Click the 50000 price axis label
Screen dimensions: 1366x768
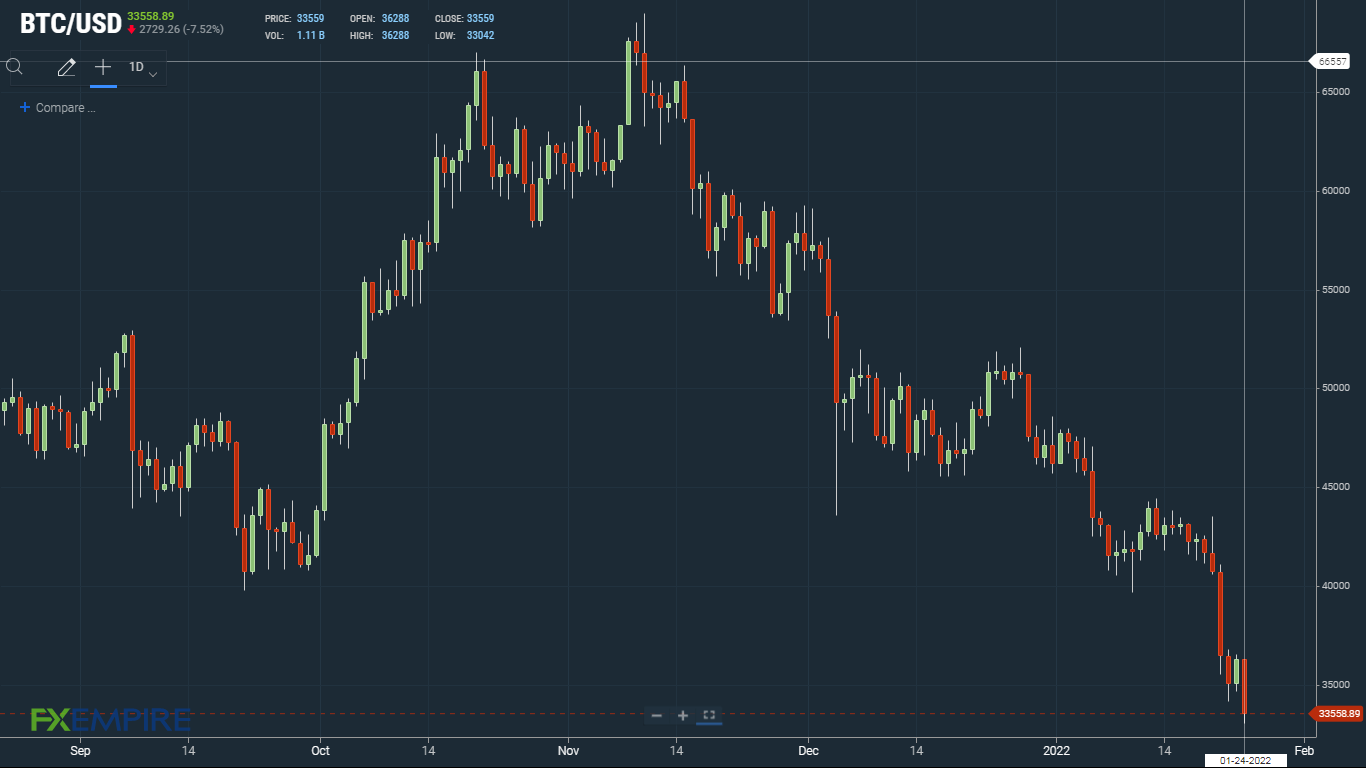[x=1334, y=388]
